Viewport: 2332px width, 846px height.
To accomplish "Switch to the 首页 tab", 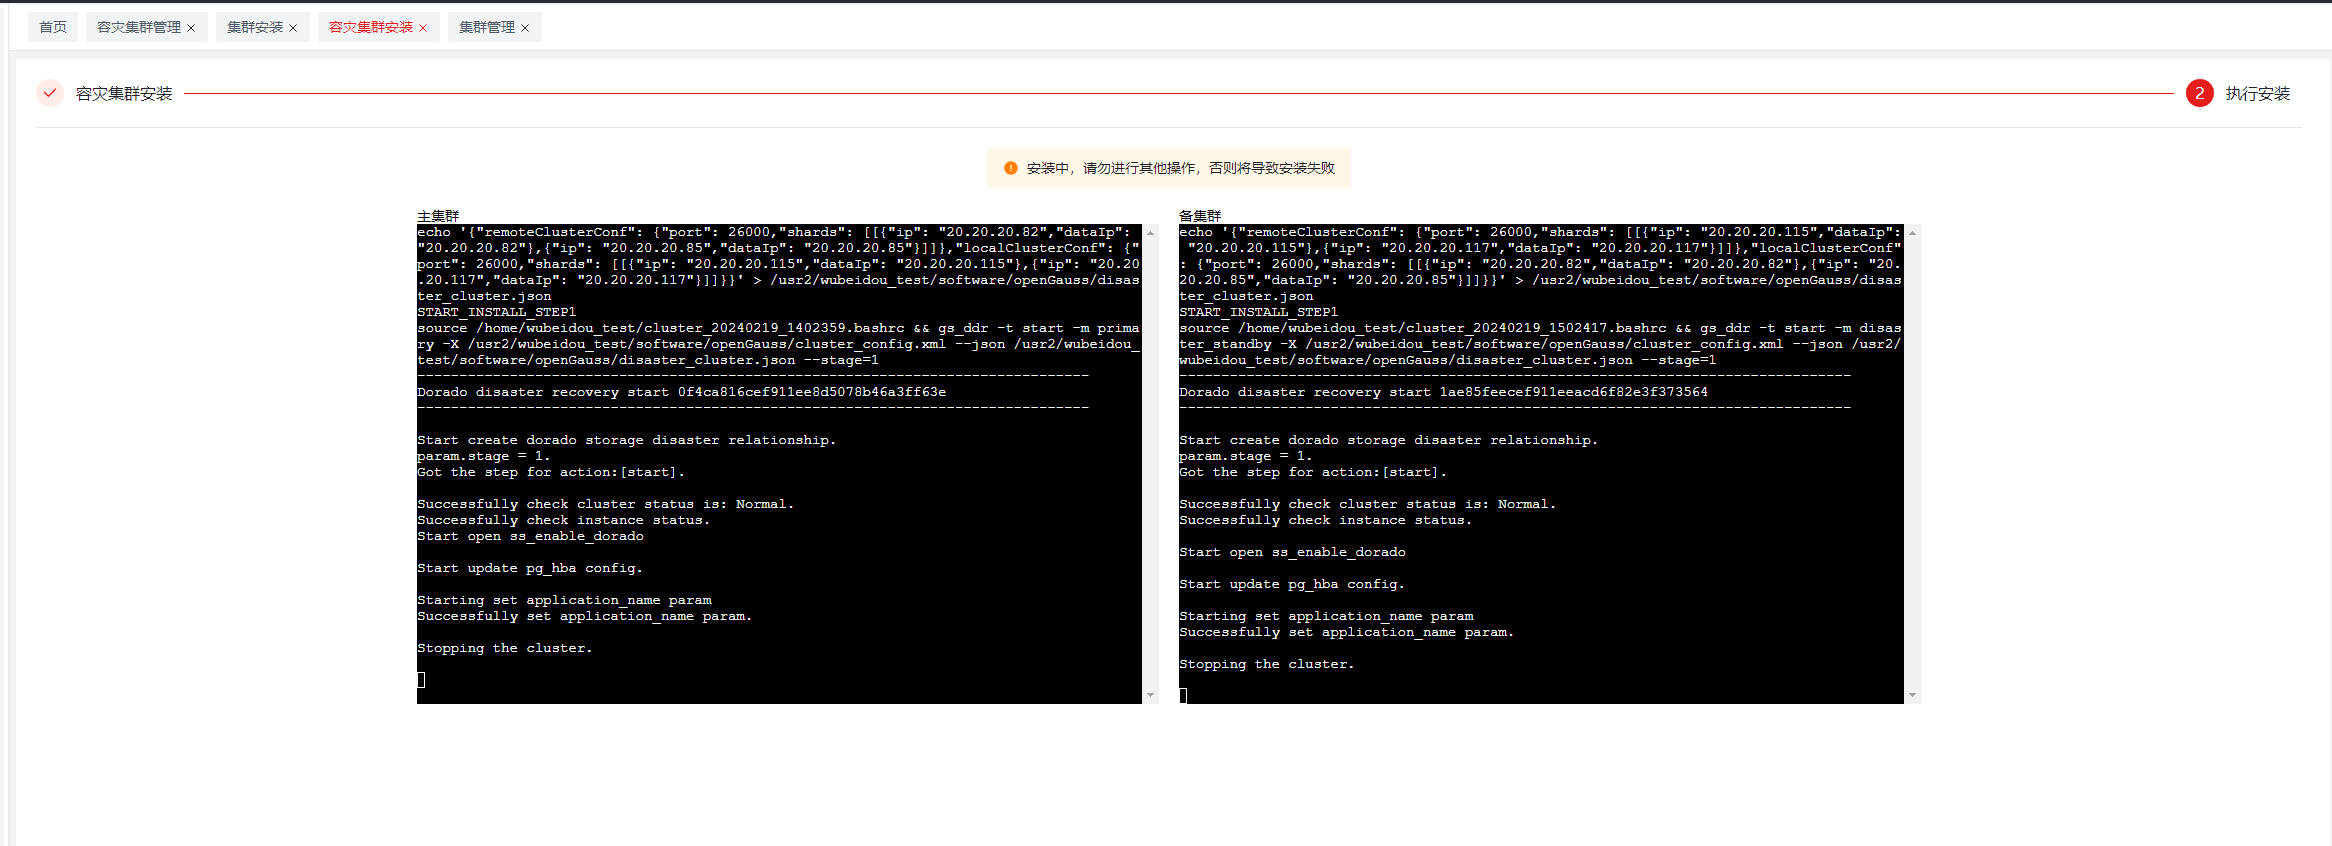I will (x=53, y=27).
